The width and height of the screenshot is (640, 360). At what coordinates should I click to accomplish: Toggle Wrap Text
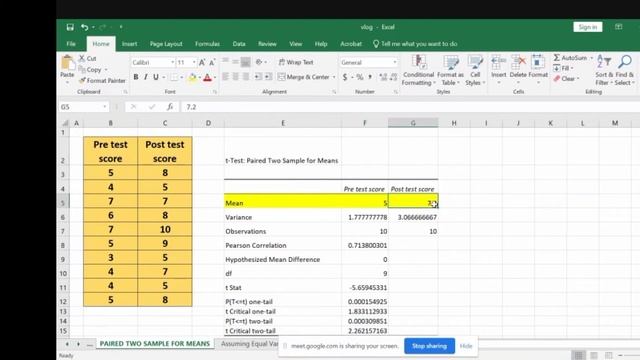pyautogui.click(x=296, y=62)
